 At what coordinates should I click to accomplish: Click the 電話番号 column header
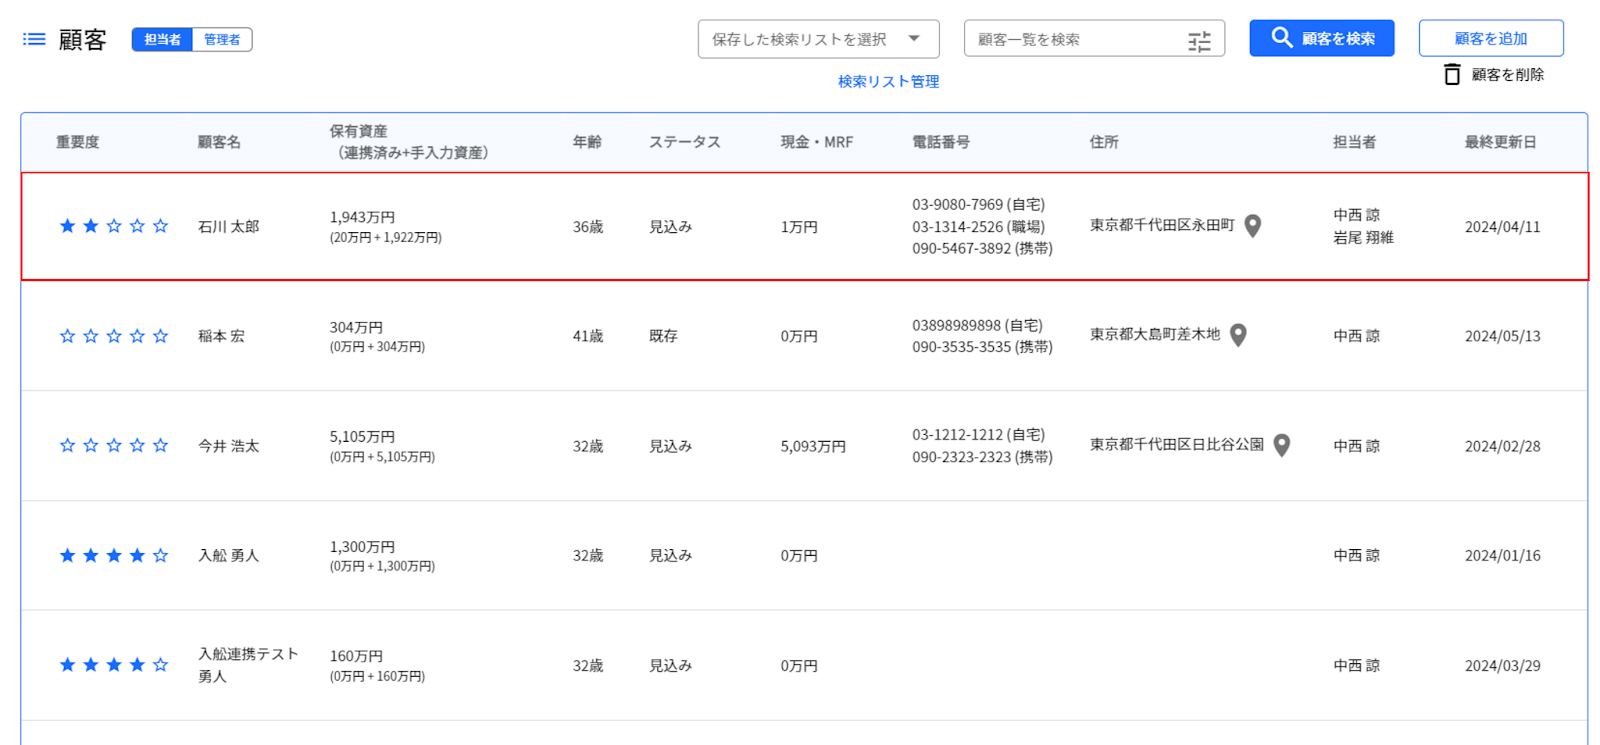(x=941, y=142)
